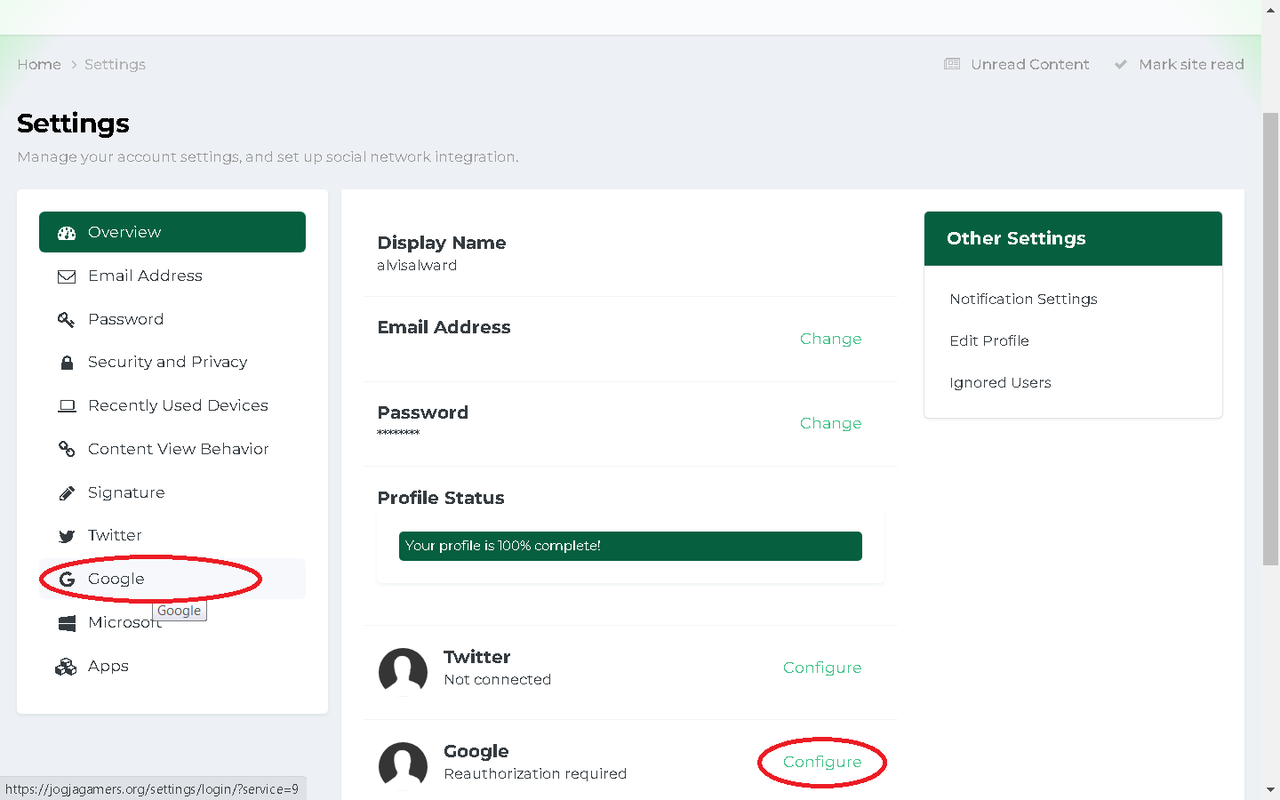Select the Password tab in sidebar

(172, 319)
